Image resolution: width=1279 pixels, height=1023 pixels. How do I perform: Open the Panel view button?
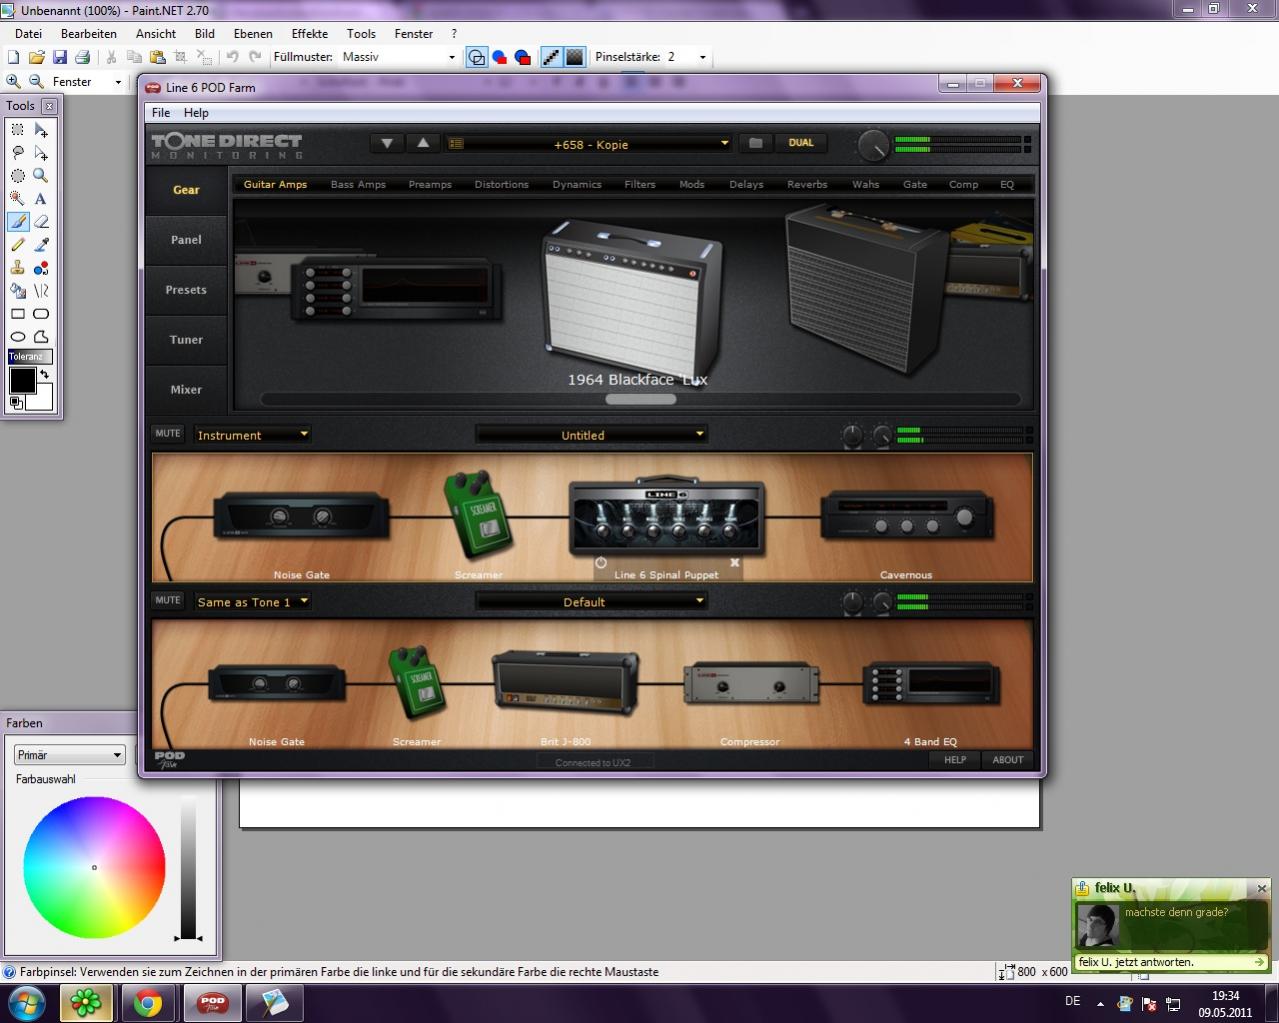[186, 240]
